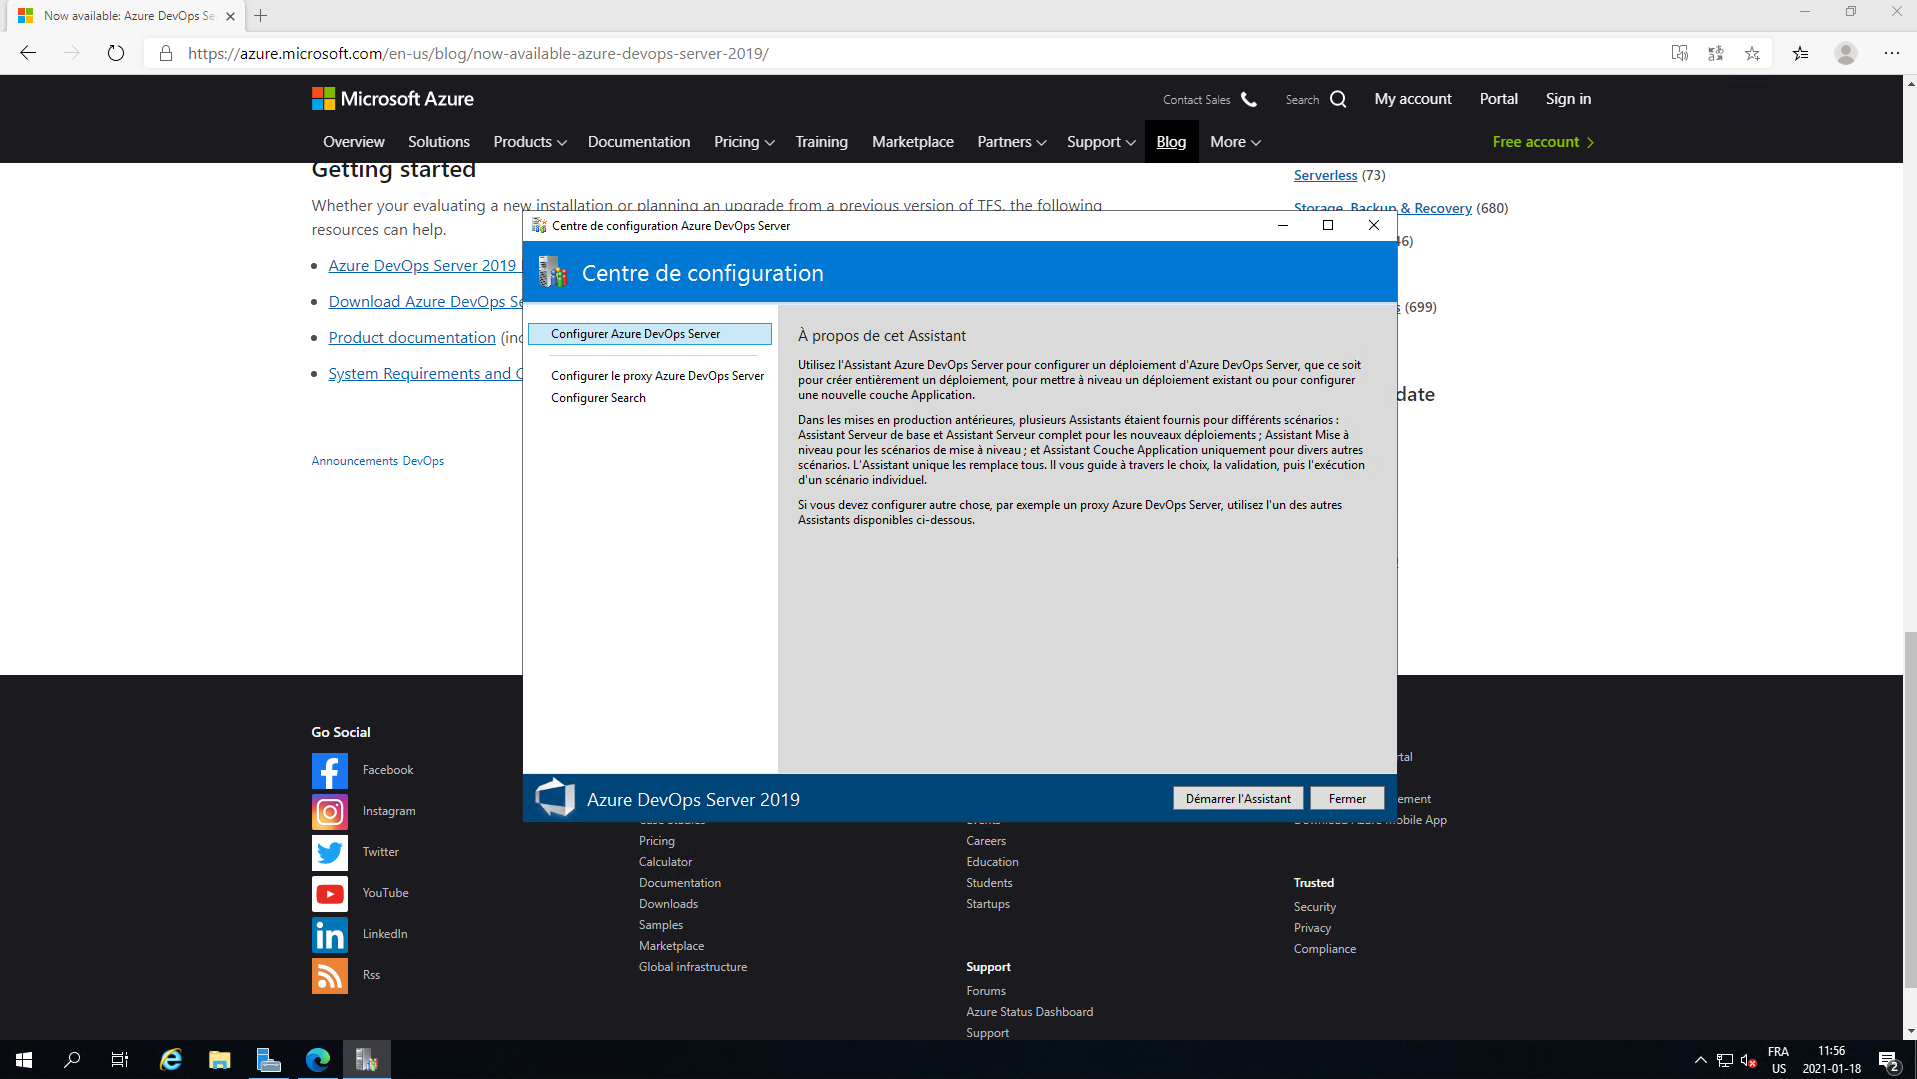Image resolution: width=1917 pixels, height=1079 pixels.
Task: Select Configurer Search in left pane
Action: pos(598,398)
